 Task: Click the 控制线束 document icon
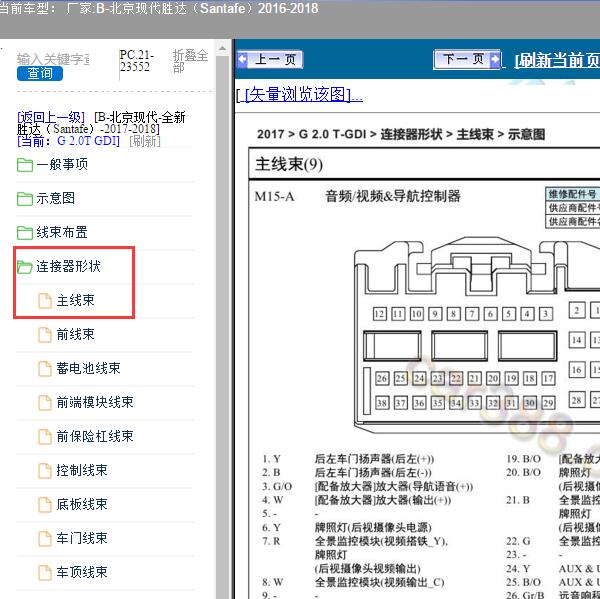pyautogui.click(x=45, y=471)
